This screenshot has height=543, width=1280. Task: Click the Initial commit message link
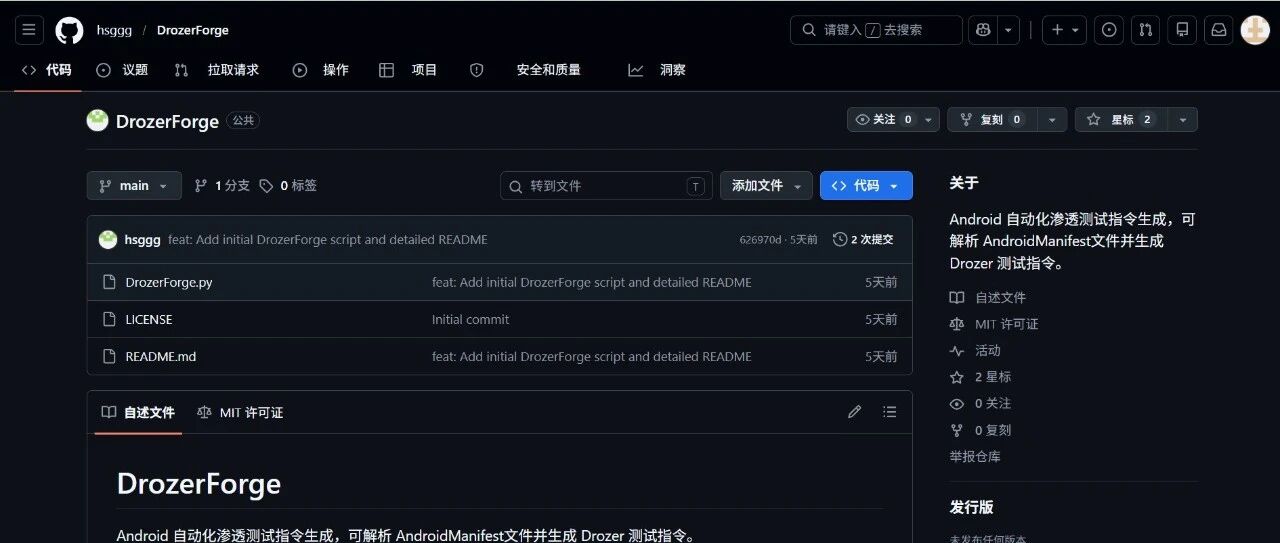[x=470, y=319]
